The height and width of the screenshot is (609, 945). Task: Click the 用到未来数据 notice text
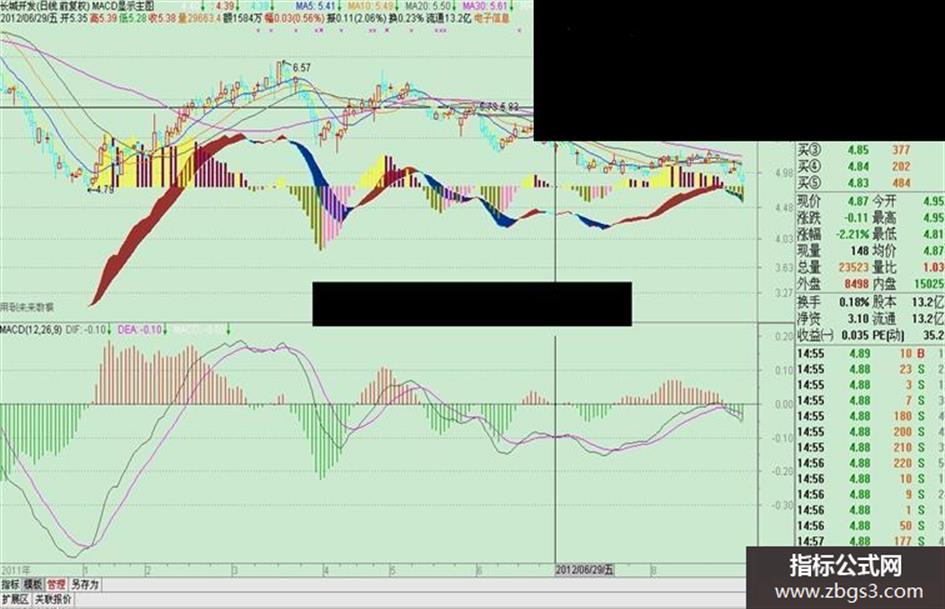click(27, 308)
